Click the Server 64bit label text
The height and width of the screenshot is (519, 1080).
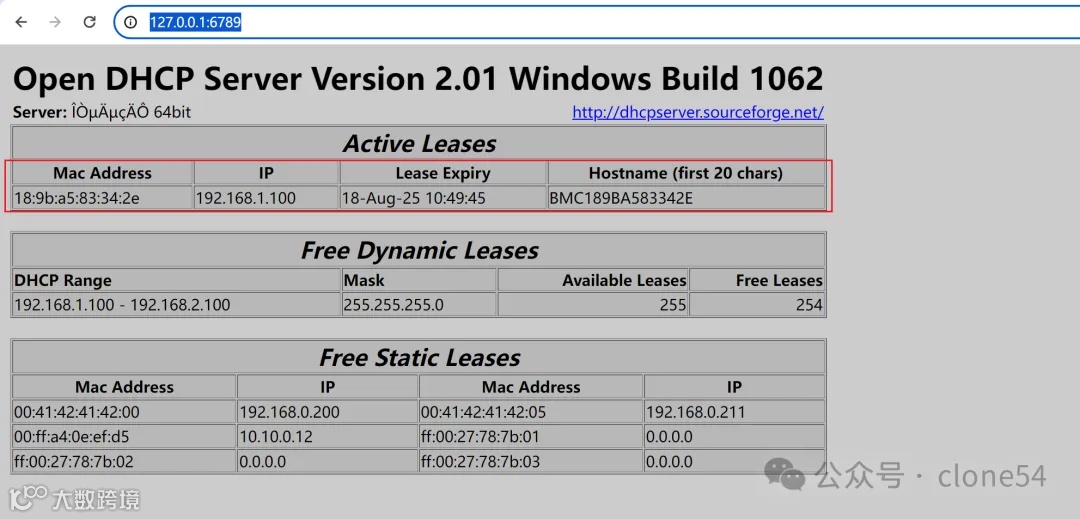pos(102,112)
